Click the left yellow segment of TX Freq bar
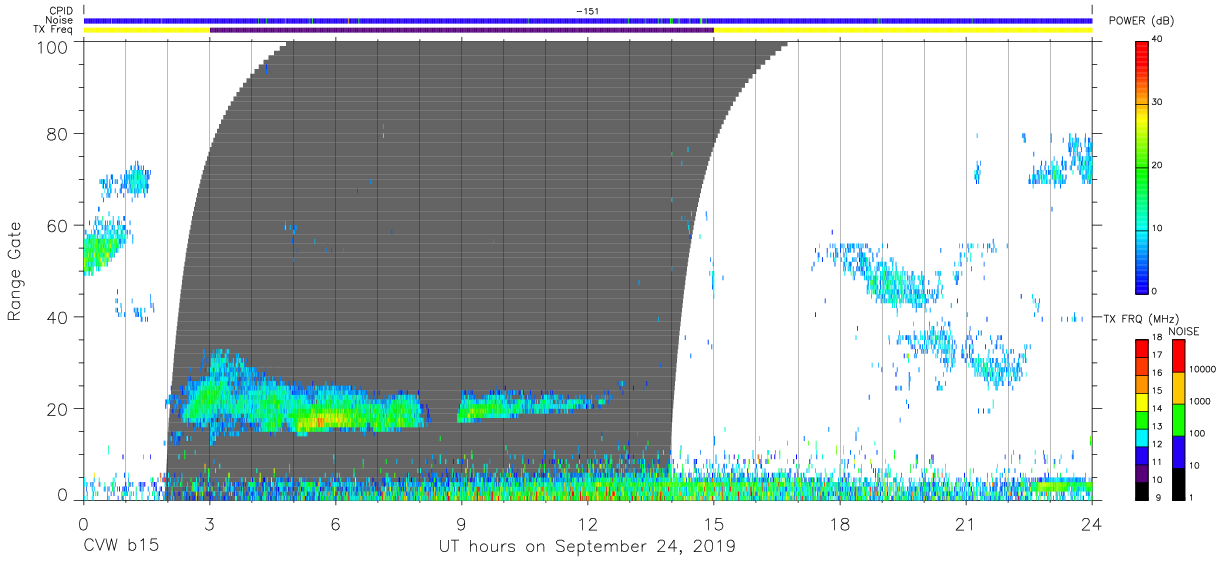The width and height of the screenshot is (1228, 567). [x=147, y=30]
